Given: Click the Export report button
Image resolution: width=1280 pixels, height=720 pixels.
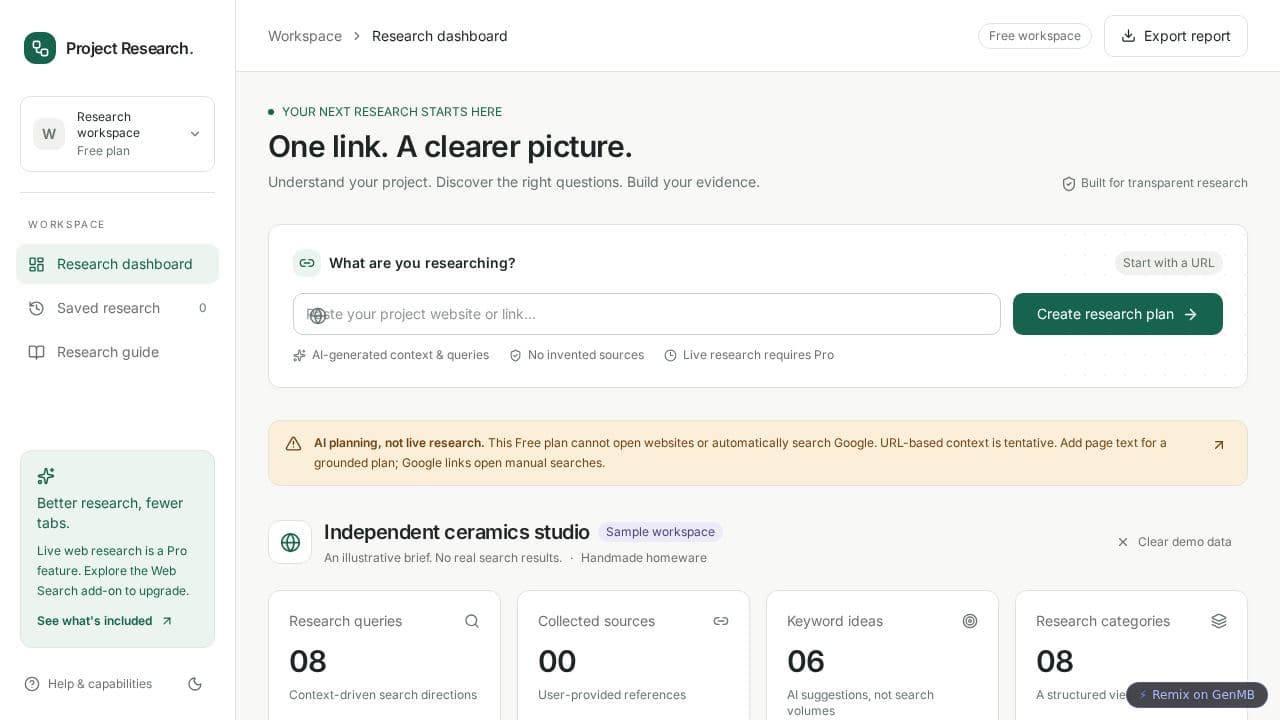Looking at the screenshot, I should 1176,36.
